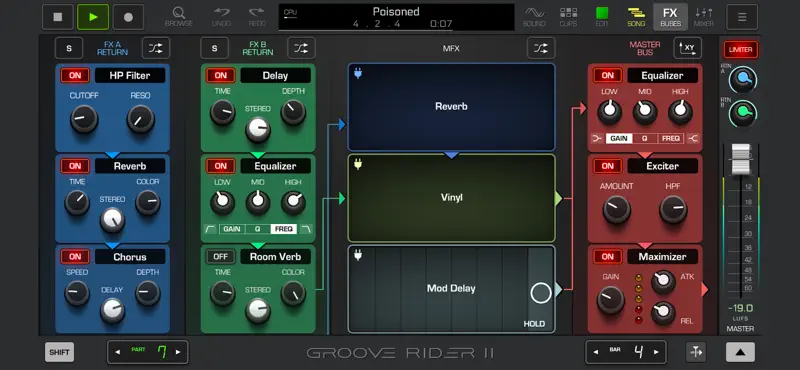This screenshot has height=370, width=800.
Task: Increase Bar value with right arrow
Action: tap(656, 352)
